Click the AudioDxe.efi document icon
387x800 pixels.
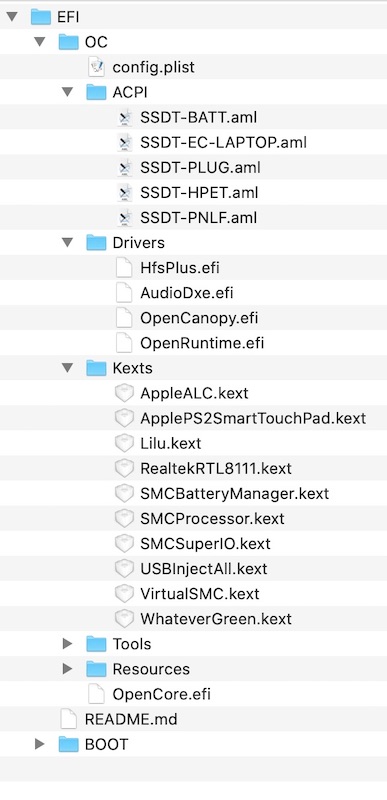pyautogui.click(x=124, y=292)
